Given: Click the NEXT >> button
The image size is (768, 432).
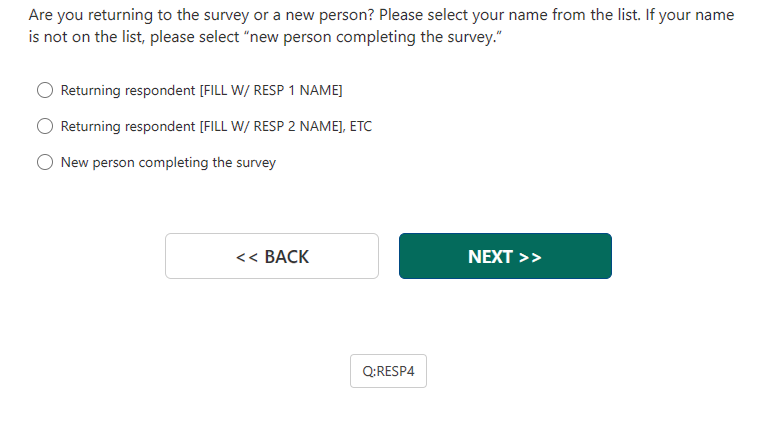Looking at the screenshot, I should tap(505, 256).
